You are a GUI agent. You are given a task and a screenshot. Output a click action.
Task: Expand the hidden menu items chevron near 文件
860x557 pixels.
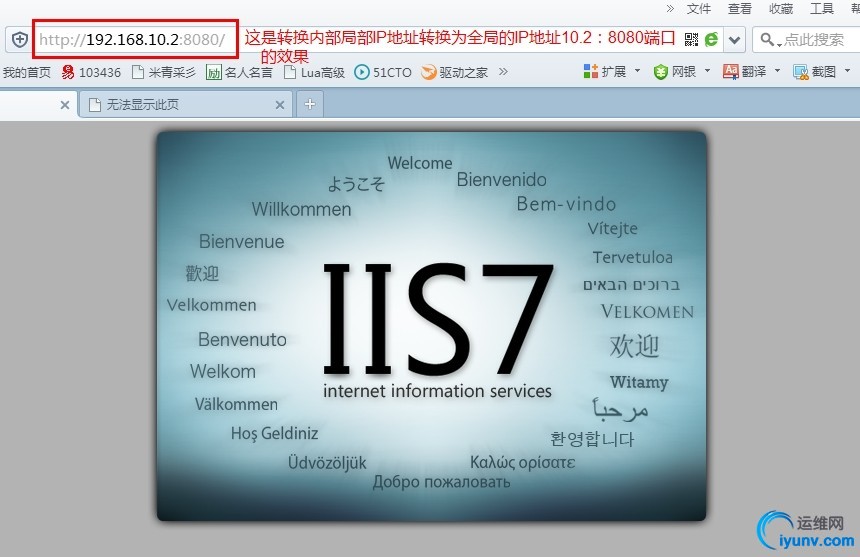[670, 8]
